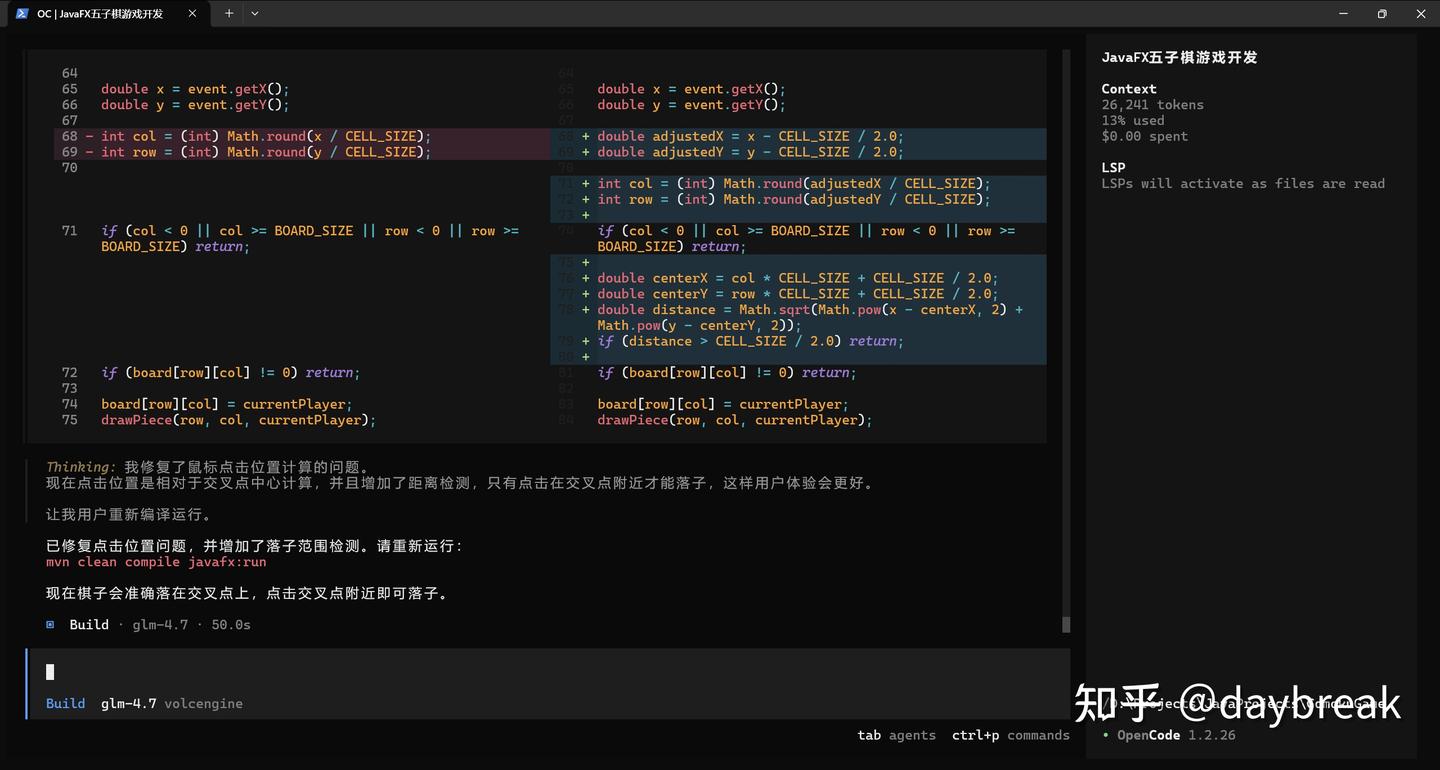Screen dimensions: 1440x770
Task: Click removed line 'int col = (int) Math.round(x / CELL_SIZE)'
Action: click(266, 137)
